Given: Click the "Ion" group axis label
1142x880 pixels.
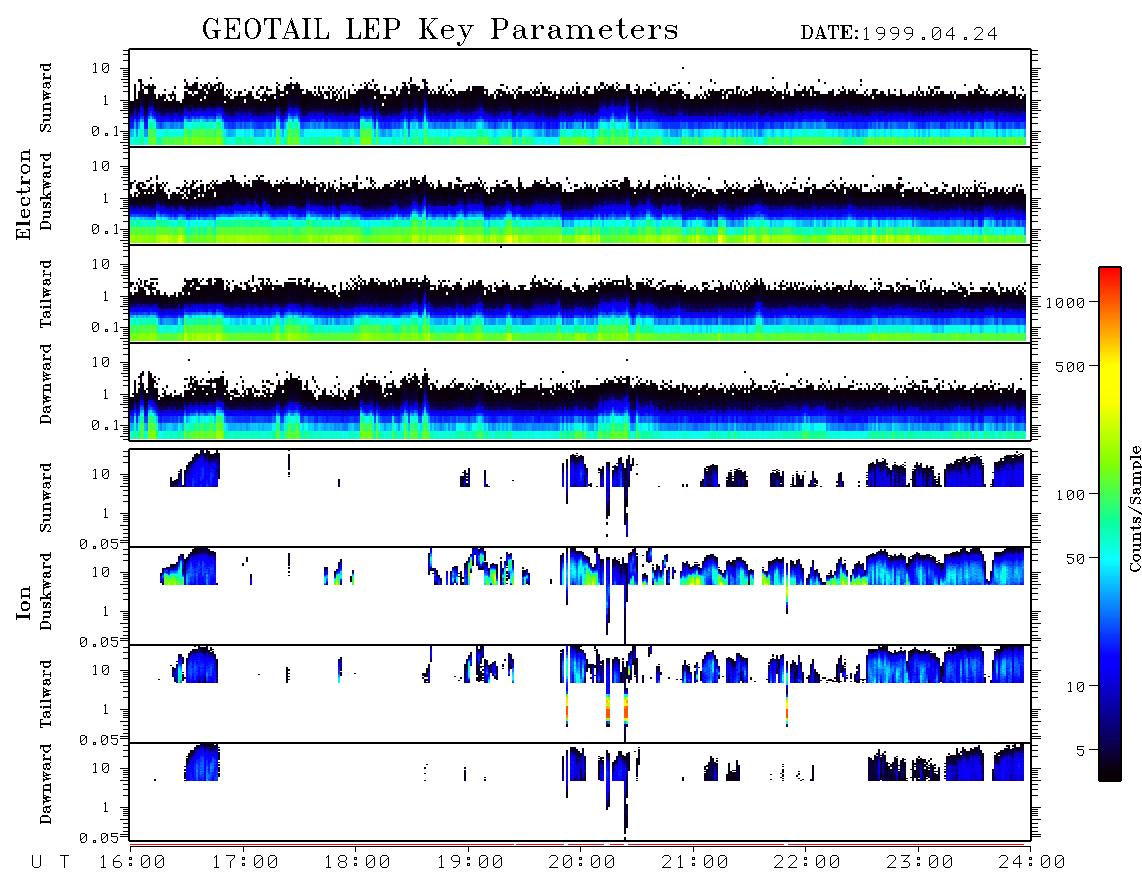Looking at the screenshot, I should coord(23,602).
